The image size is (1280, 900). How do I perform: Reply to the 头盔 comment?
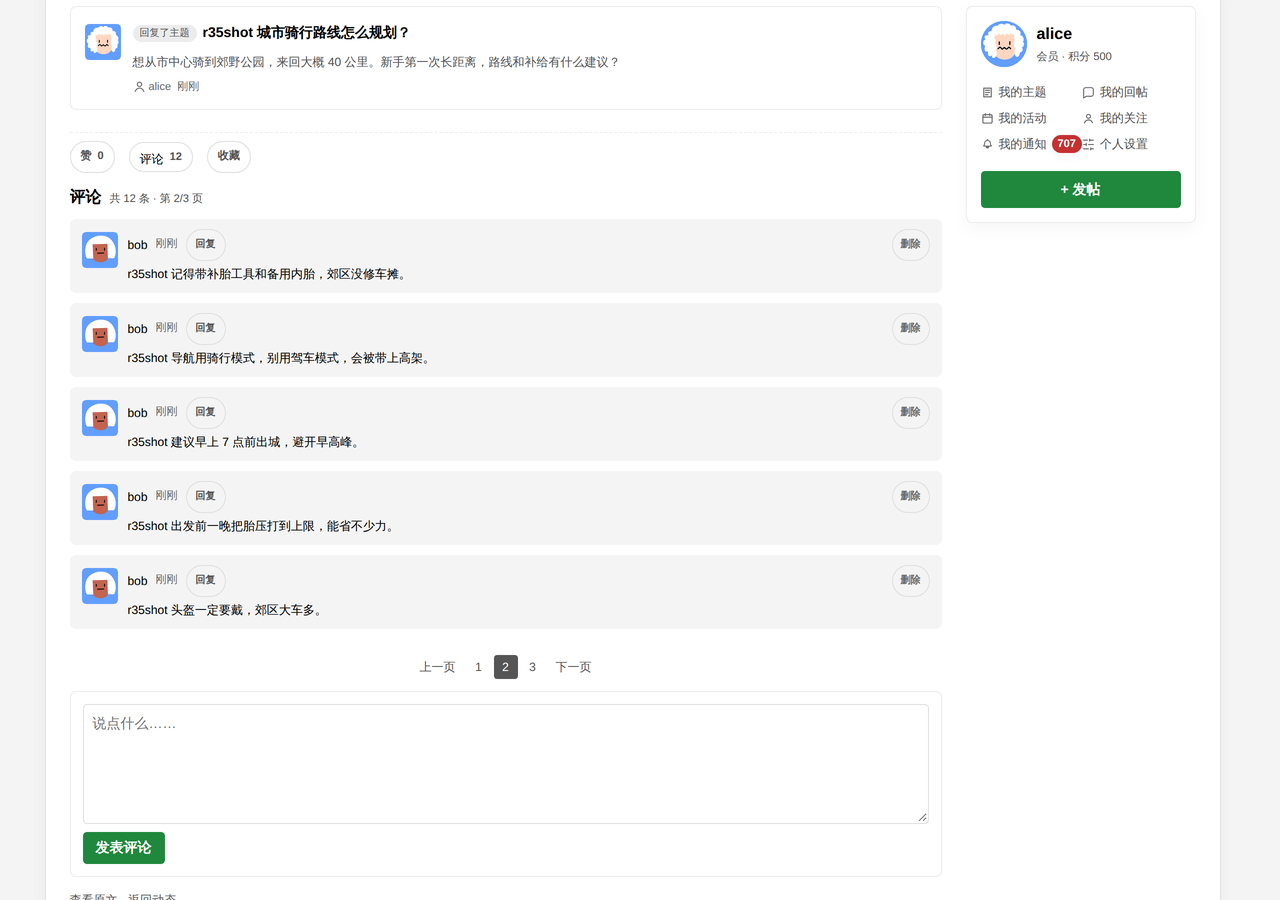click(x=206, y=581)
